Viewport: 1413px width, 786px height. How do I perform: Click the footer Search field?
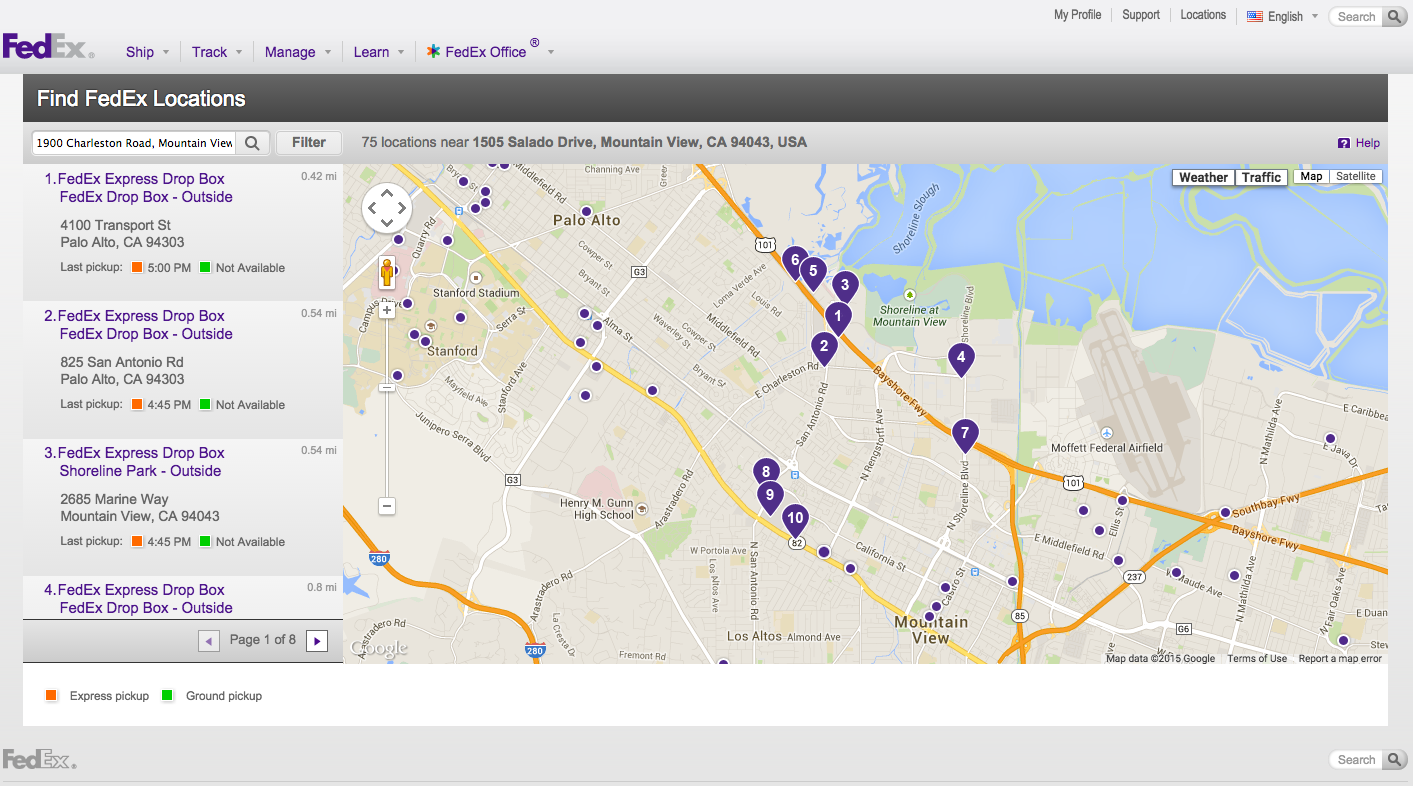[1356, 760]
